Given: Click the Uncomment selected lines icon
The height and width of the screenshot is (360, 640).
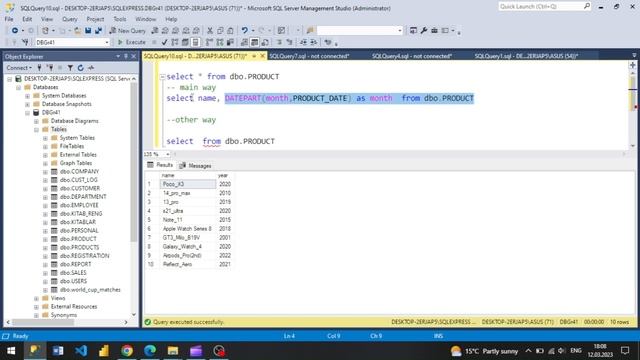Looking at the screenshot, I should click(289, 42).
